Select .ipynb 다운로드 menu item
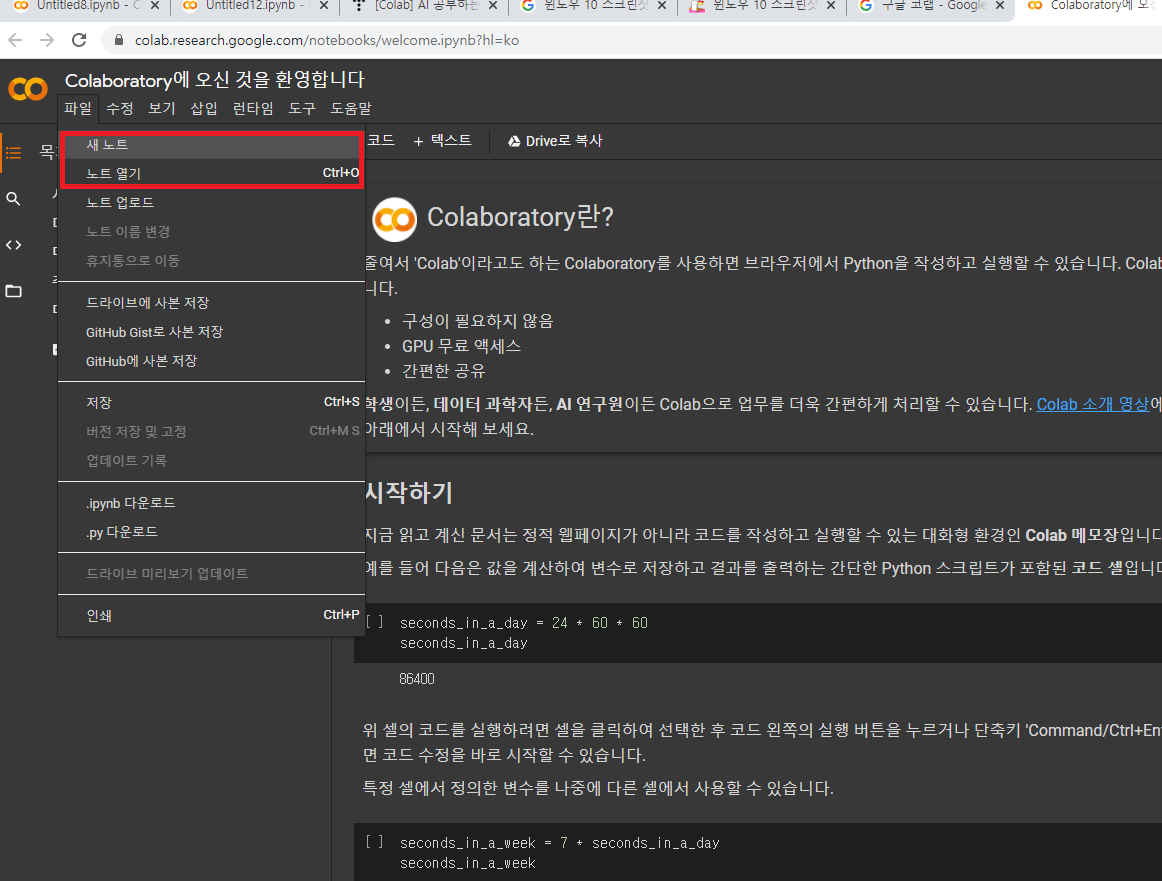The width and height of the screenshot is (1162, 881). tap(211, 502)
